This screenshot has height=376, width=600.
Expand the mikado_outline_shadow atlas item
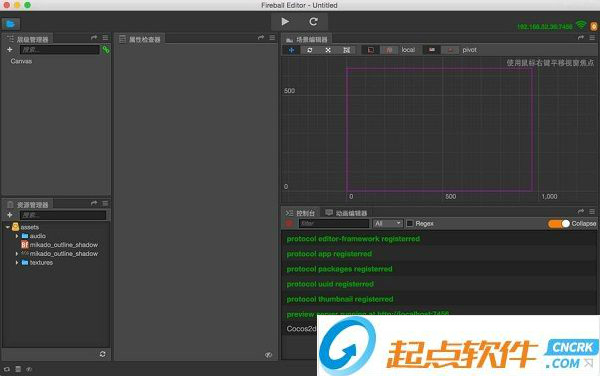(17, 254)
